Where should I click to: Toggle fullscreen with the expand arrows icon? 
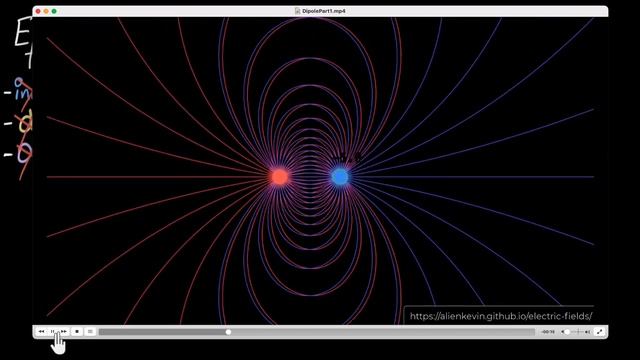600,332
